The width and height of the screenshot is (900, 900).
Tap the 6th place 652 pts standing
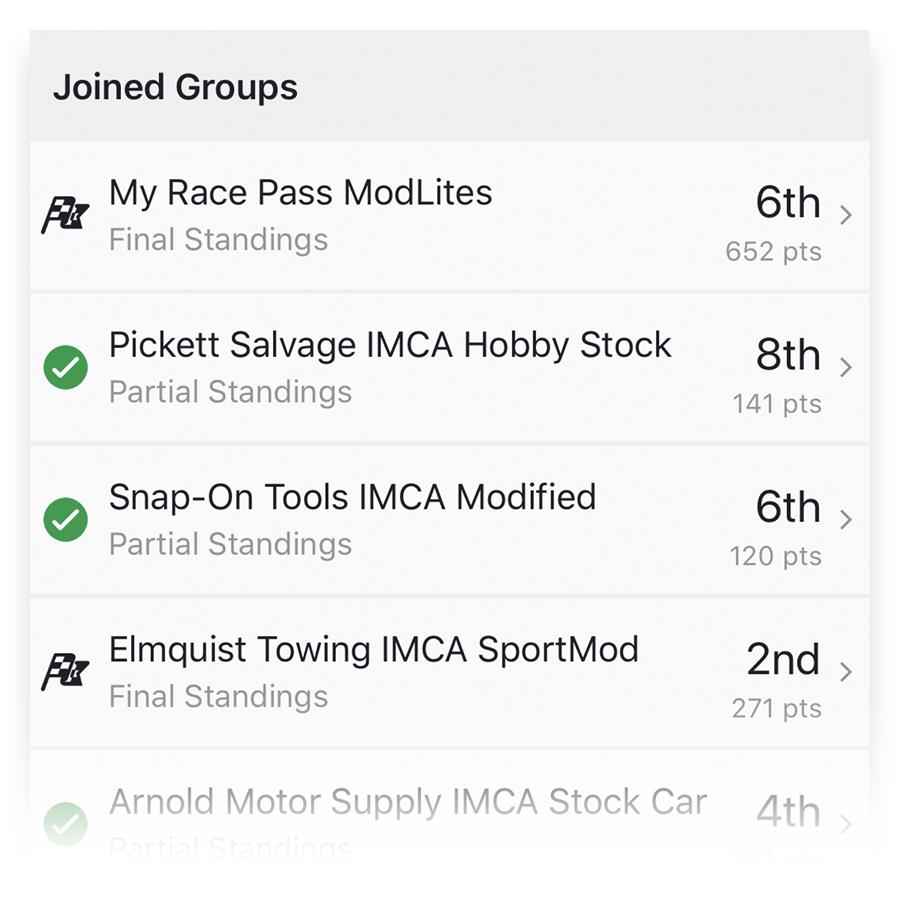(x=774, y=224)
